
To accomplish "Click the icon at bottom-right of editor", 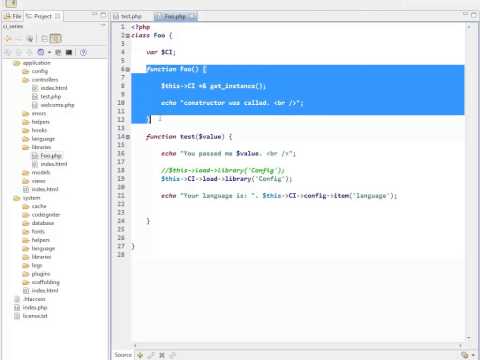I will pyautogui.click(x=465, y=355).
